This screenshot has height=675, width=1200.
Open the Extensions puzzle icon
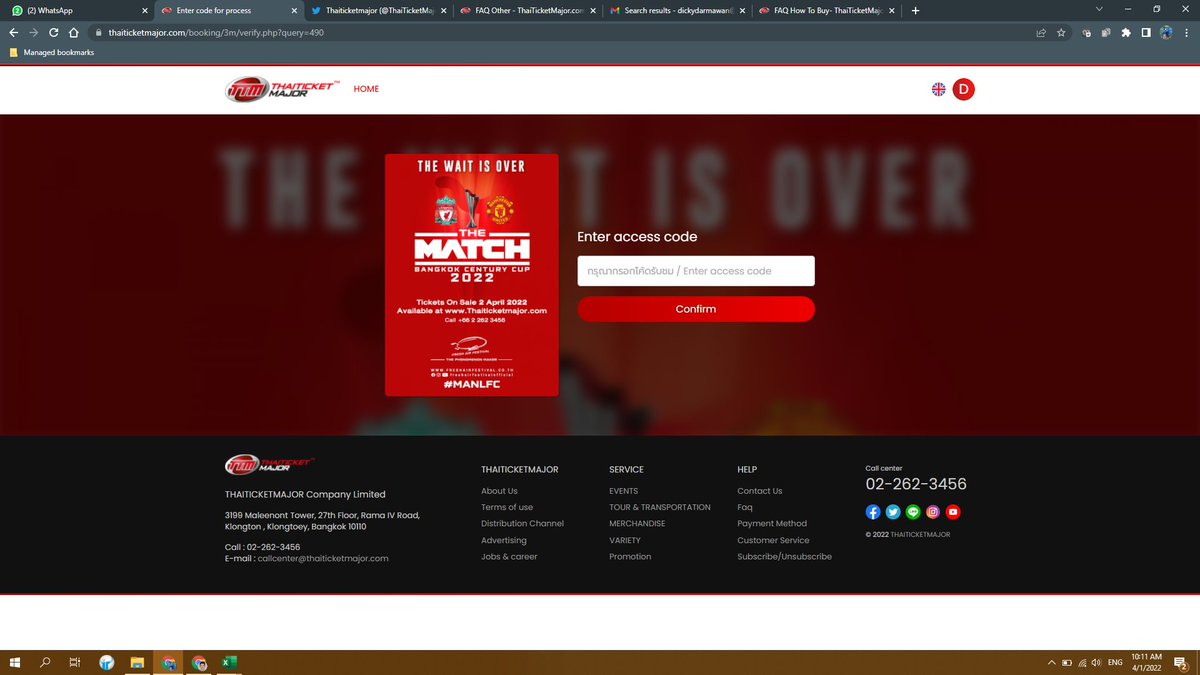click(1126, 32)
